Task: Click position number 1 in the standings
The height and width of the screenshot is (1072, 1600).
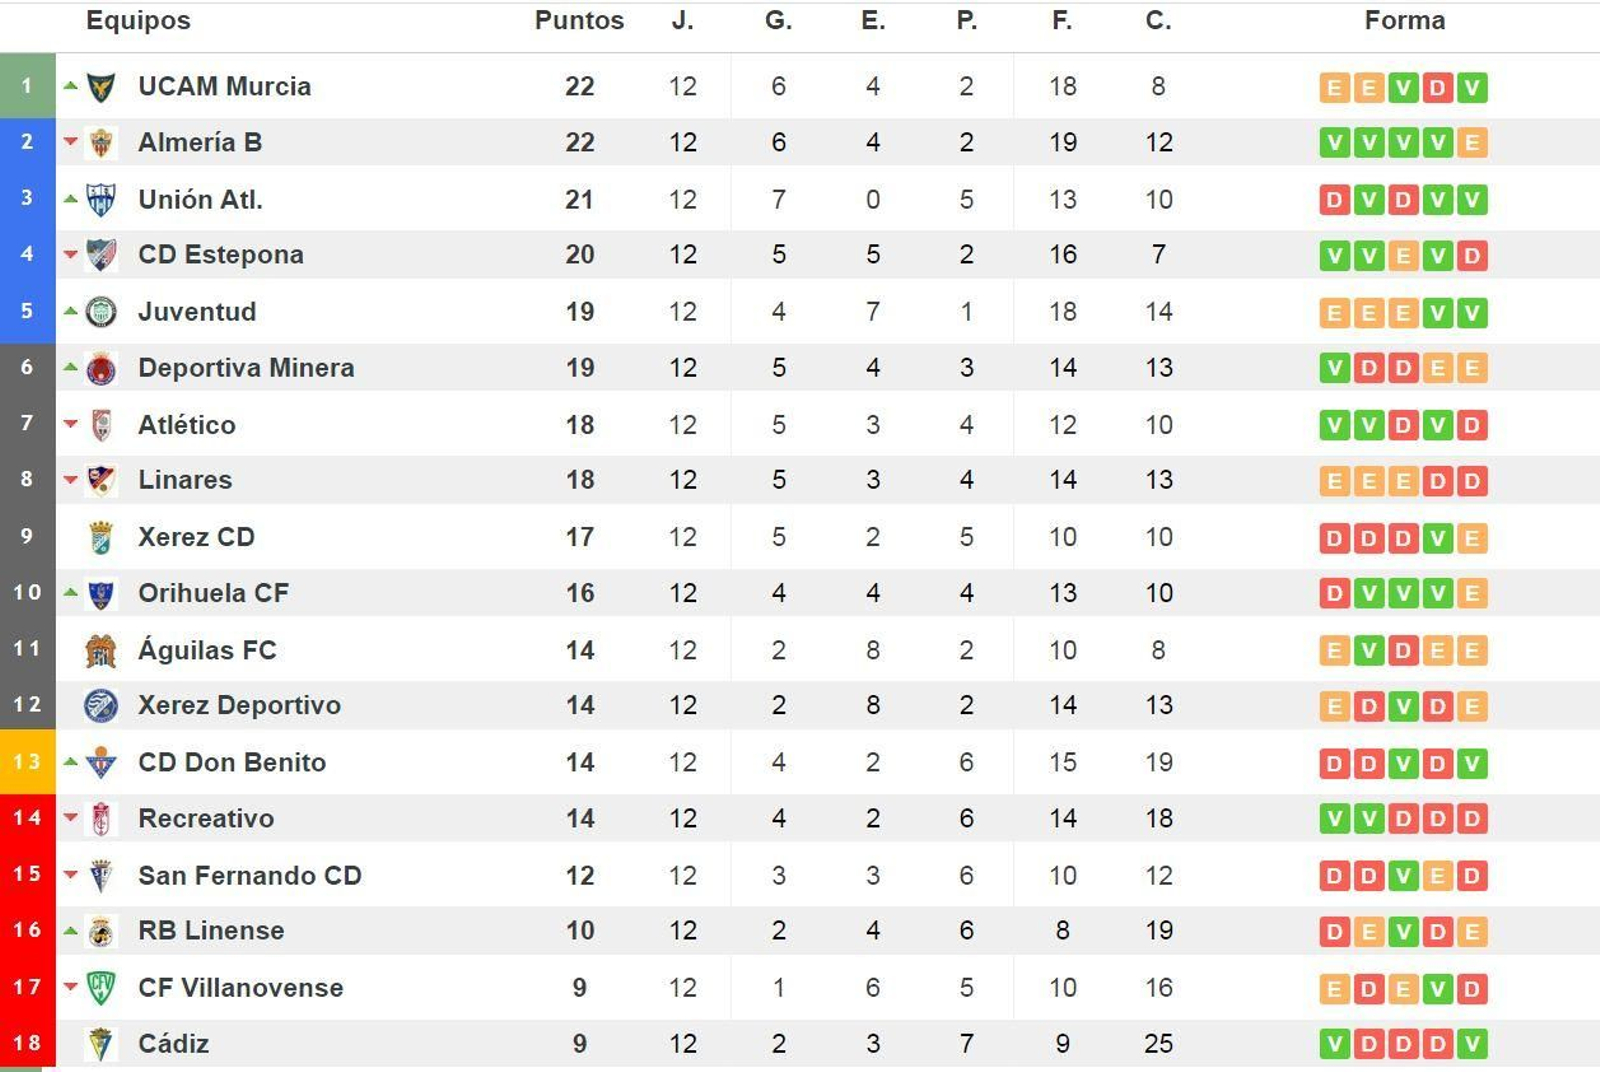Action: point(24,87)
